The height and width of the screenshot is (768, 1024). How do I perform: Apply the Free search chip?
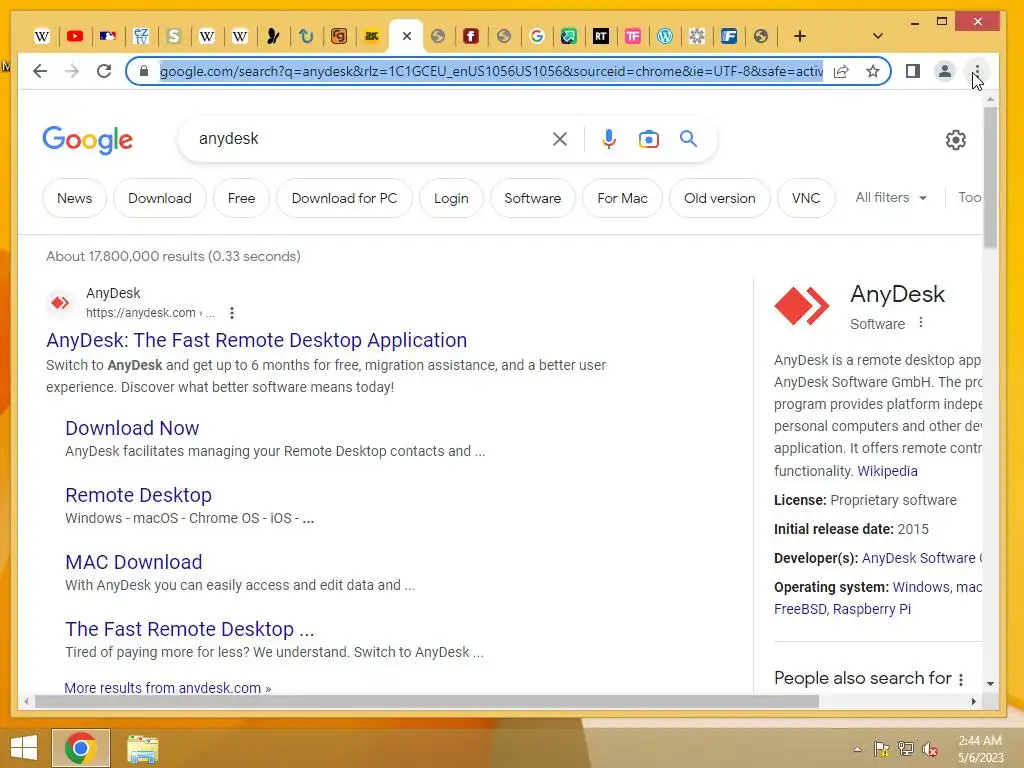coord(241,198)
